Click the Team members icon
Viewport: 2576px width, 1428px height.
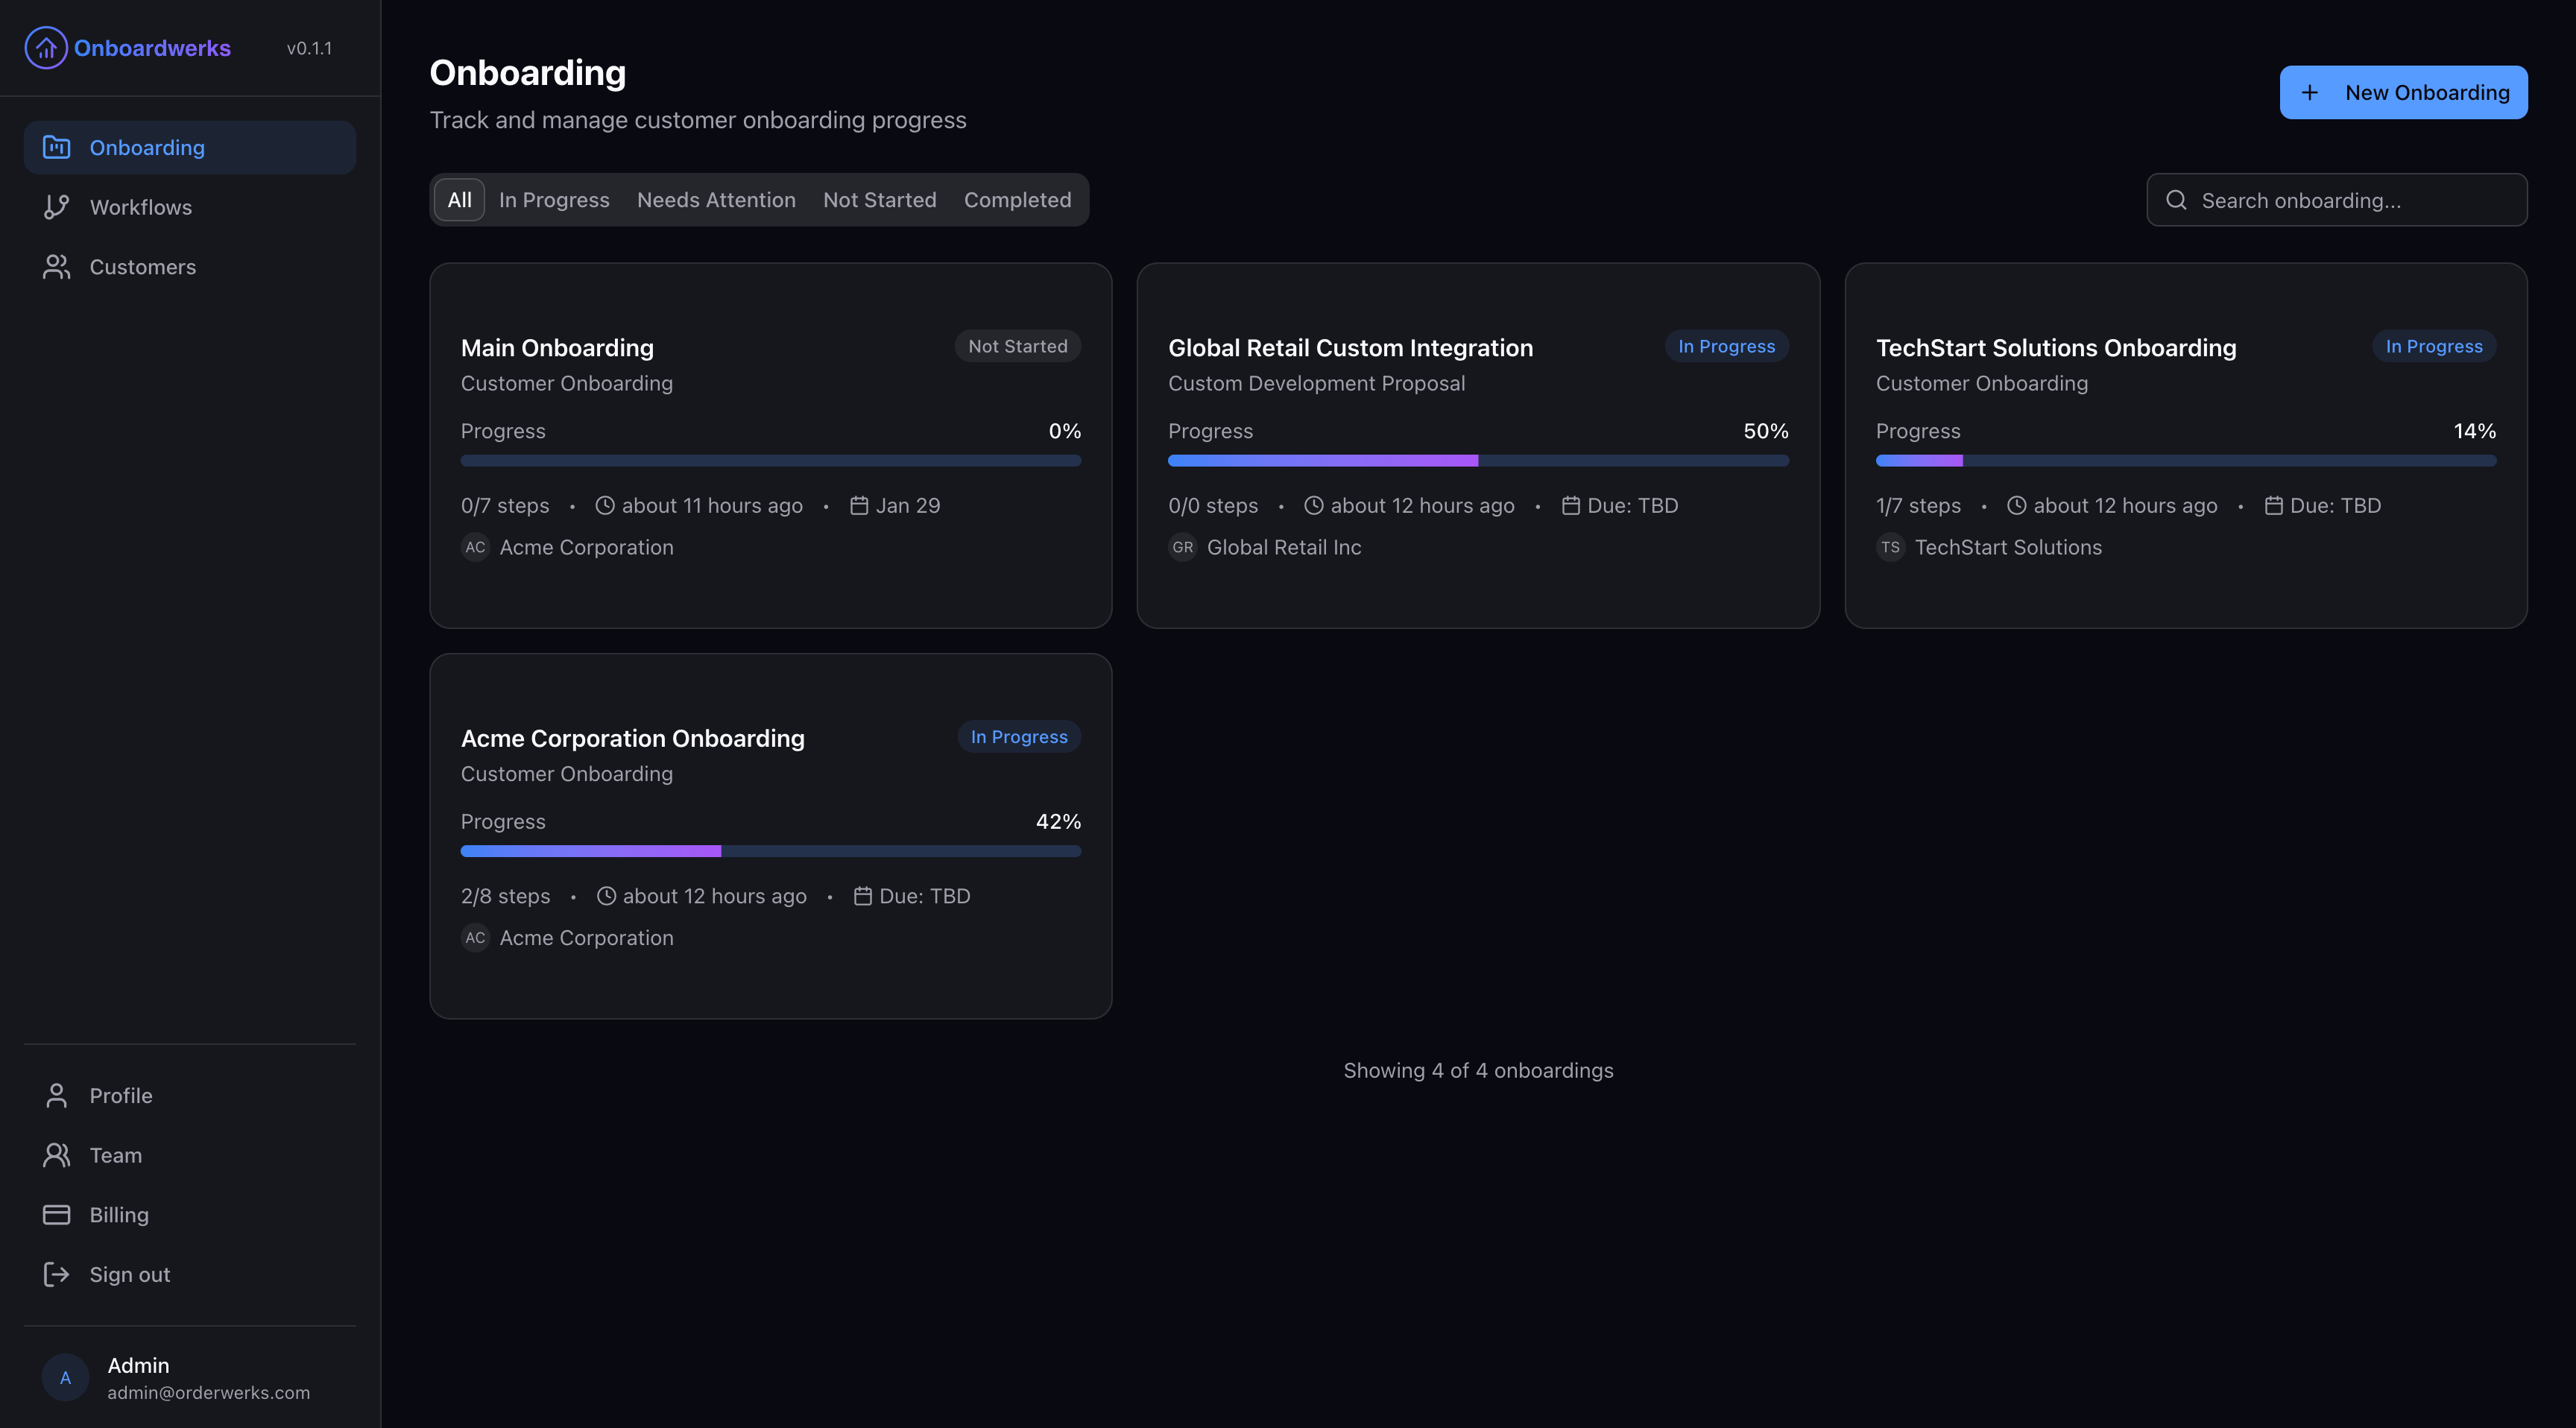click(56, 1156)
